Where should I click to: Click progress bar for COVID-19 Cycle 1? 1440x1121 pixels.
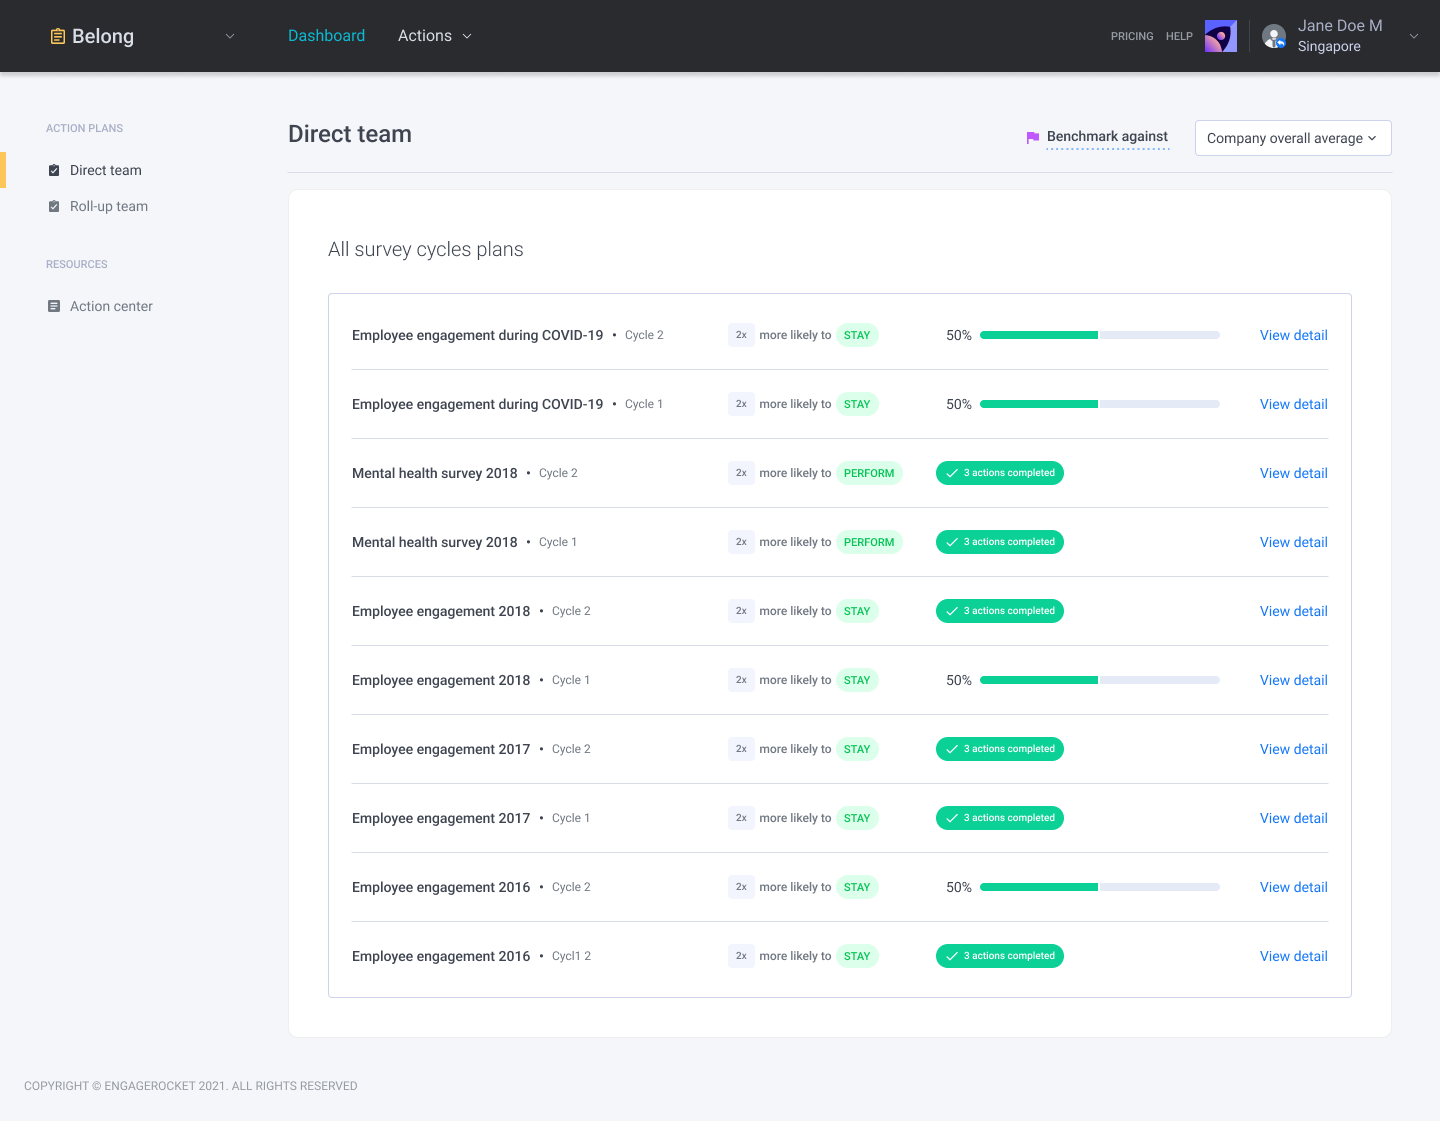tap(1100, 404)
